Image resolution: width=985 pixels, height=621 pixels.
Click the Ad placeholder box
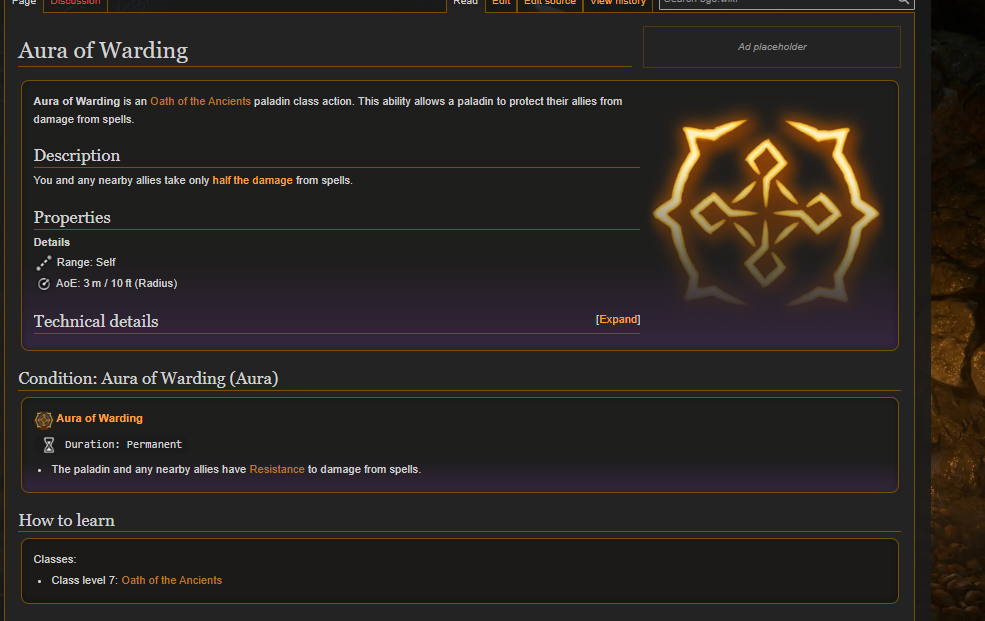tap(771, 47)
